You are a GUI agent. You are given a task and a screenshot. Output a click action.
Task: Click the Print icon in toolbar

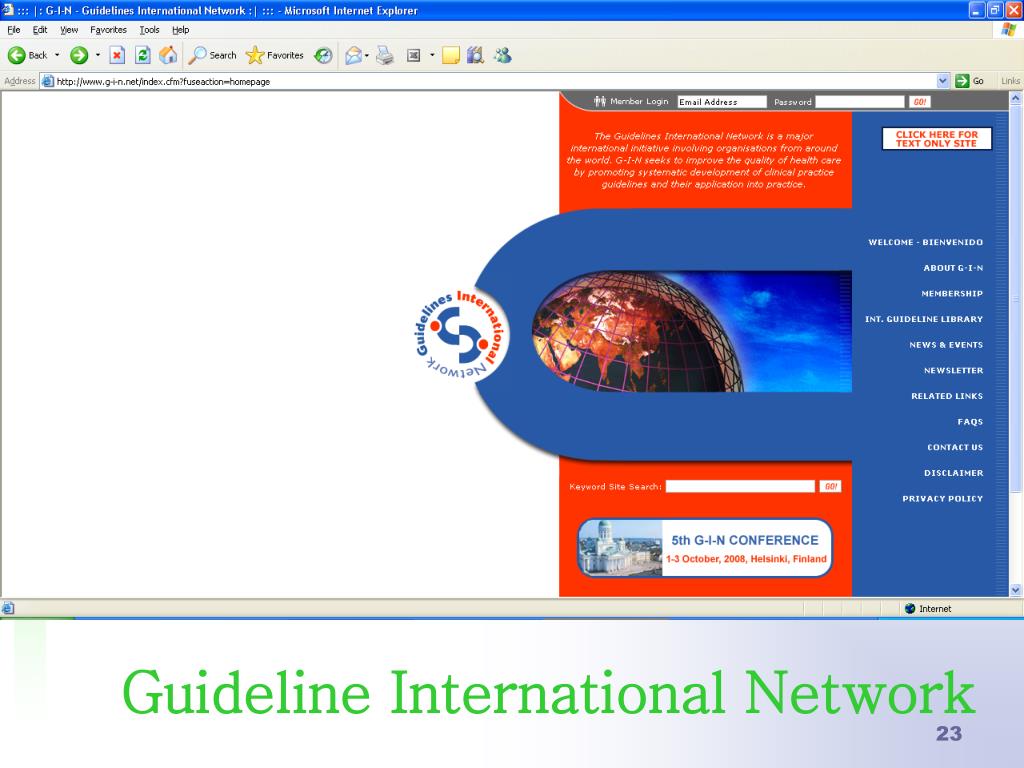[385, 56]
